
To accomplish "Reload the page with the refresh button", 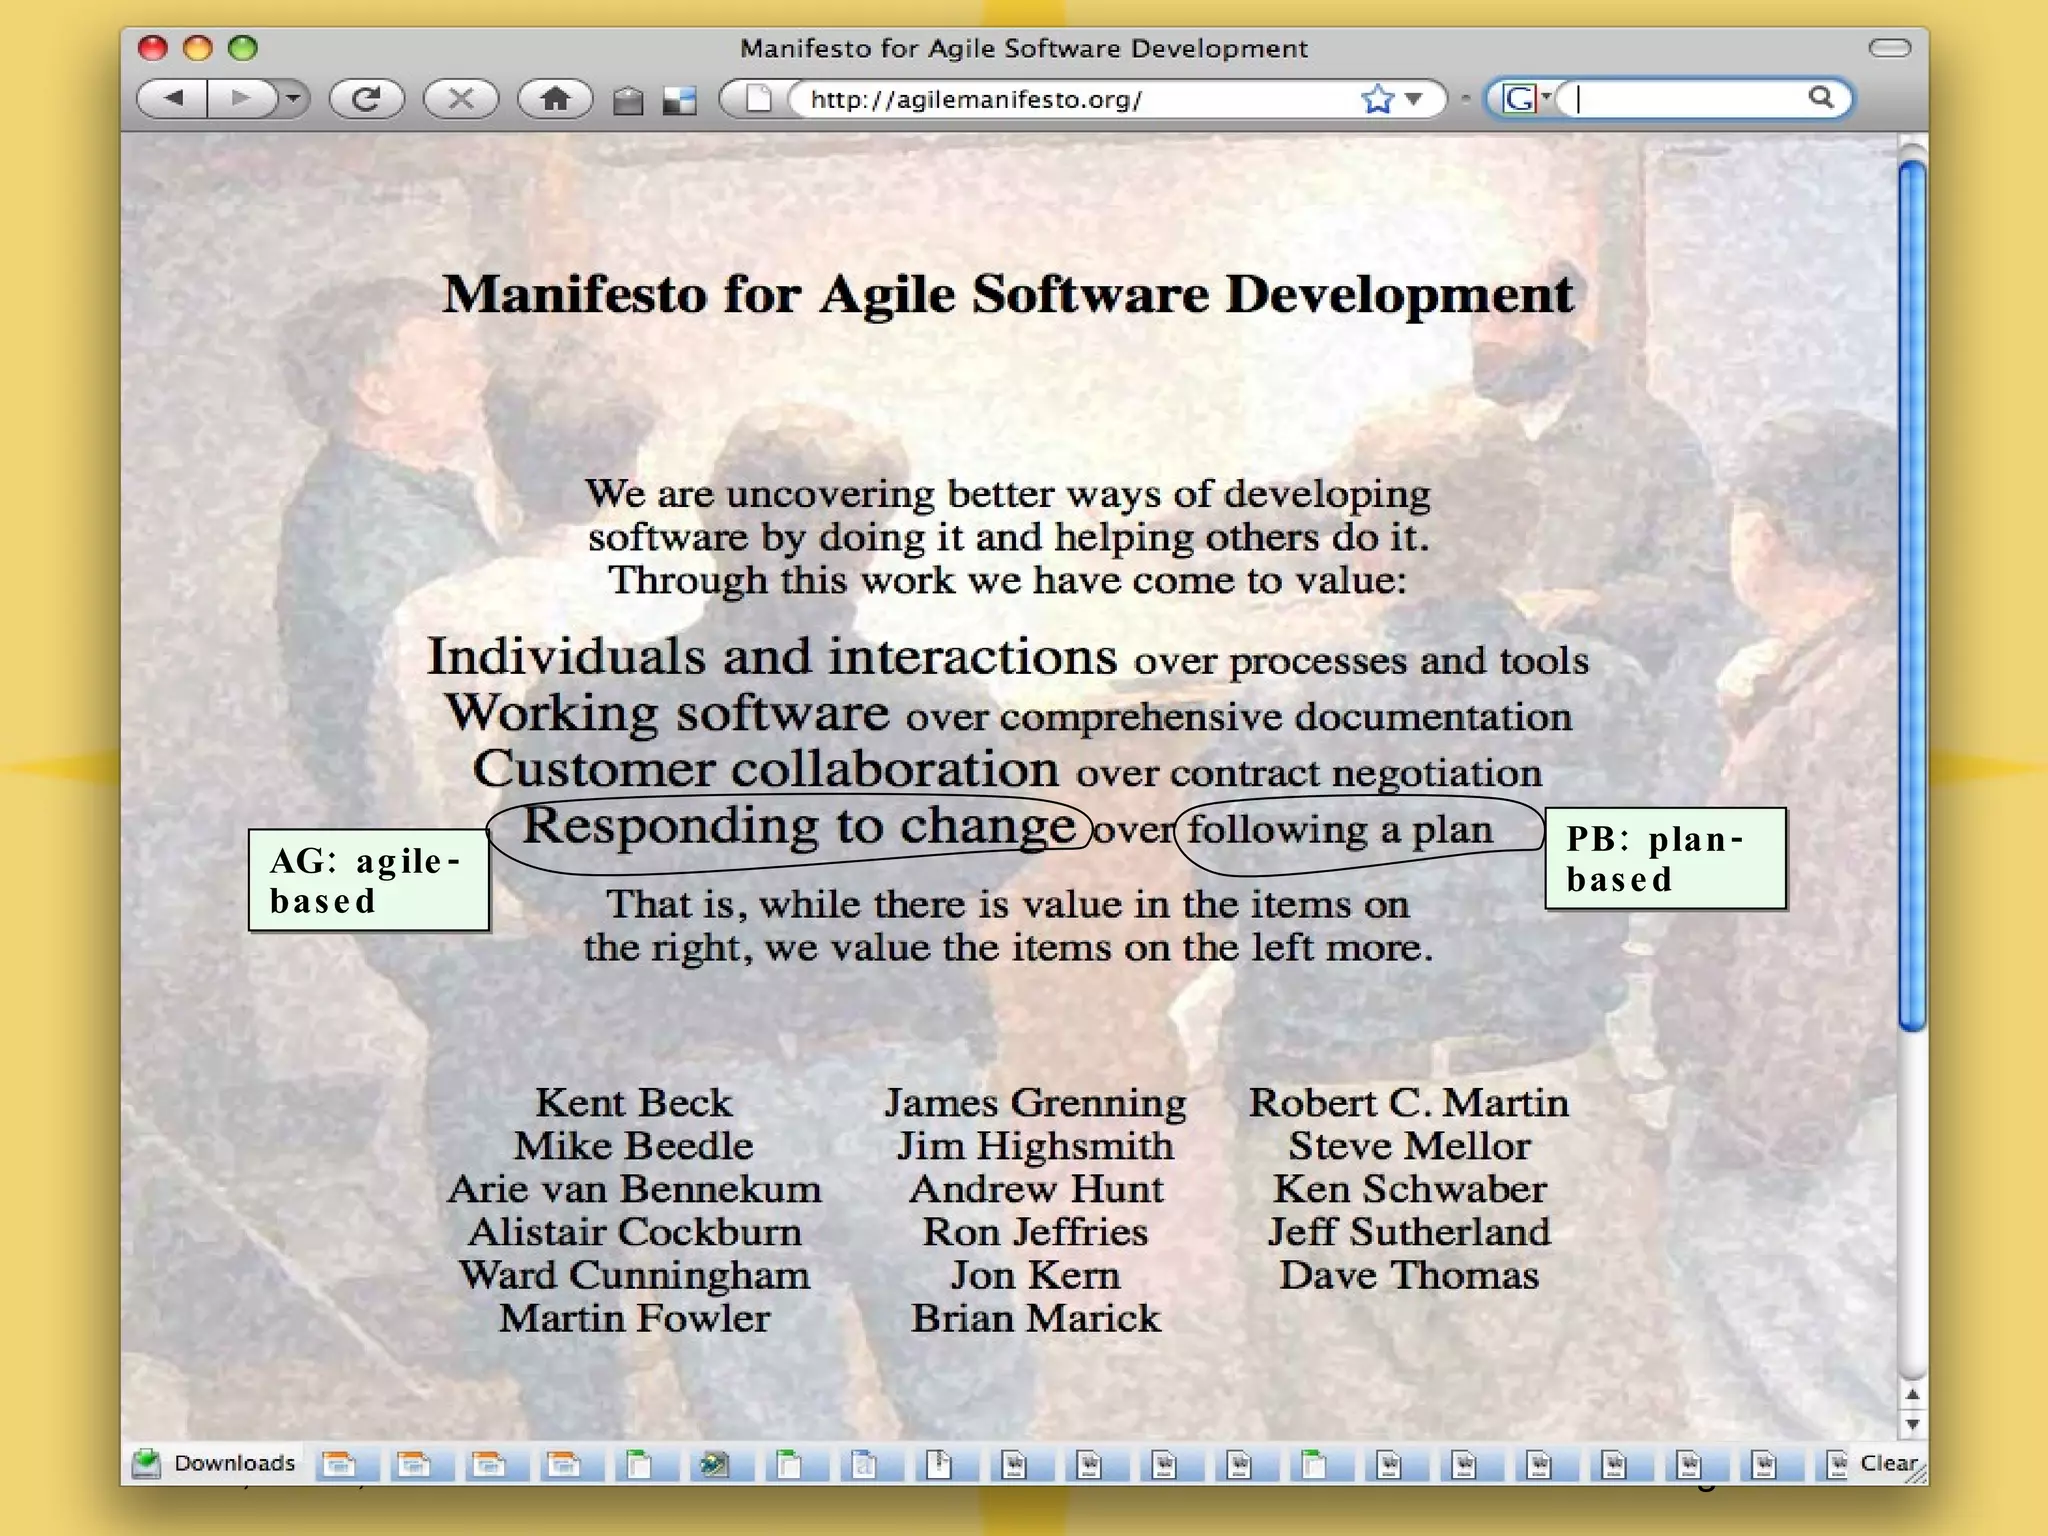I will tap(367, 98).
